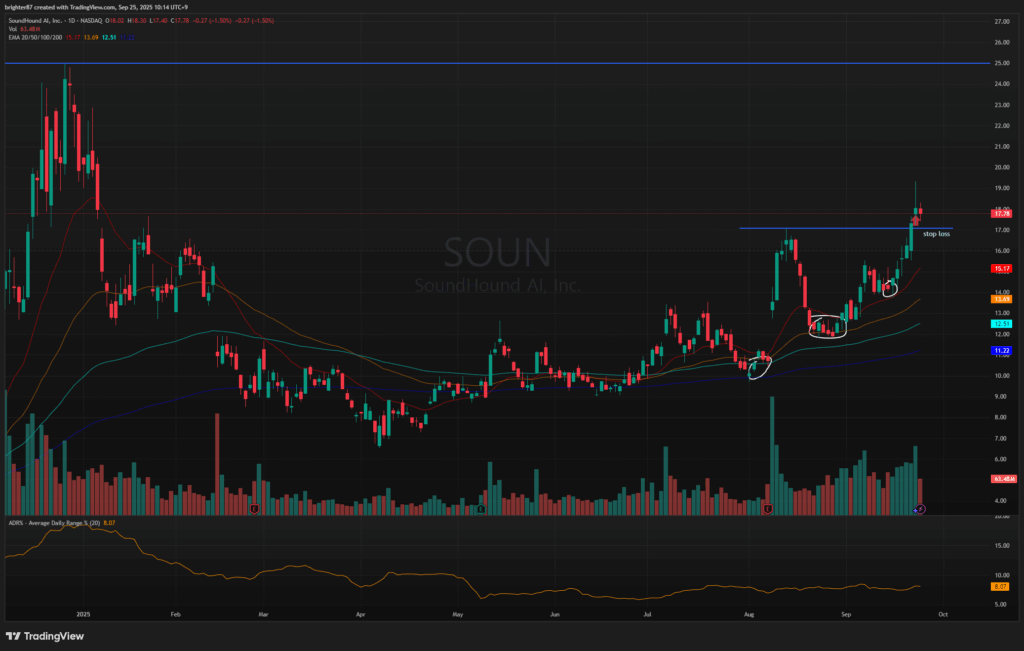The height and width of the screenshot is (651, 1024).
Task: Click the red 15.17 EMA price tag
Action: (x=1000, y=268)
